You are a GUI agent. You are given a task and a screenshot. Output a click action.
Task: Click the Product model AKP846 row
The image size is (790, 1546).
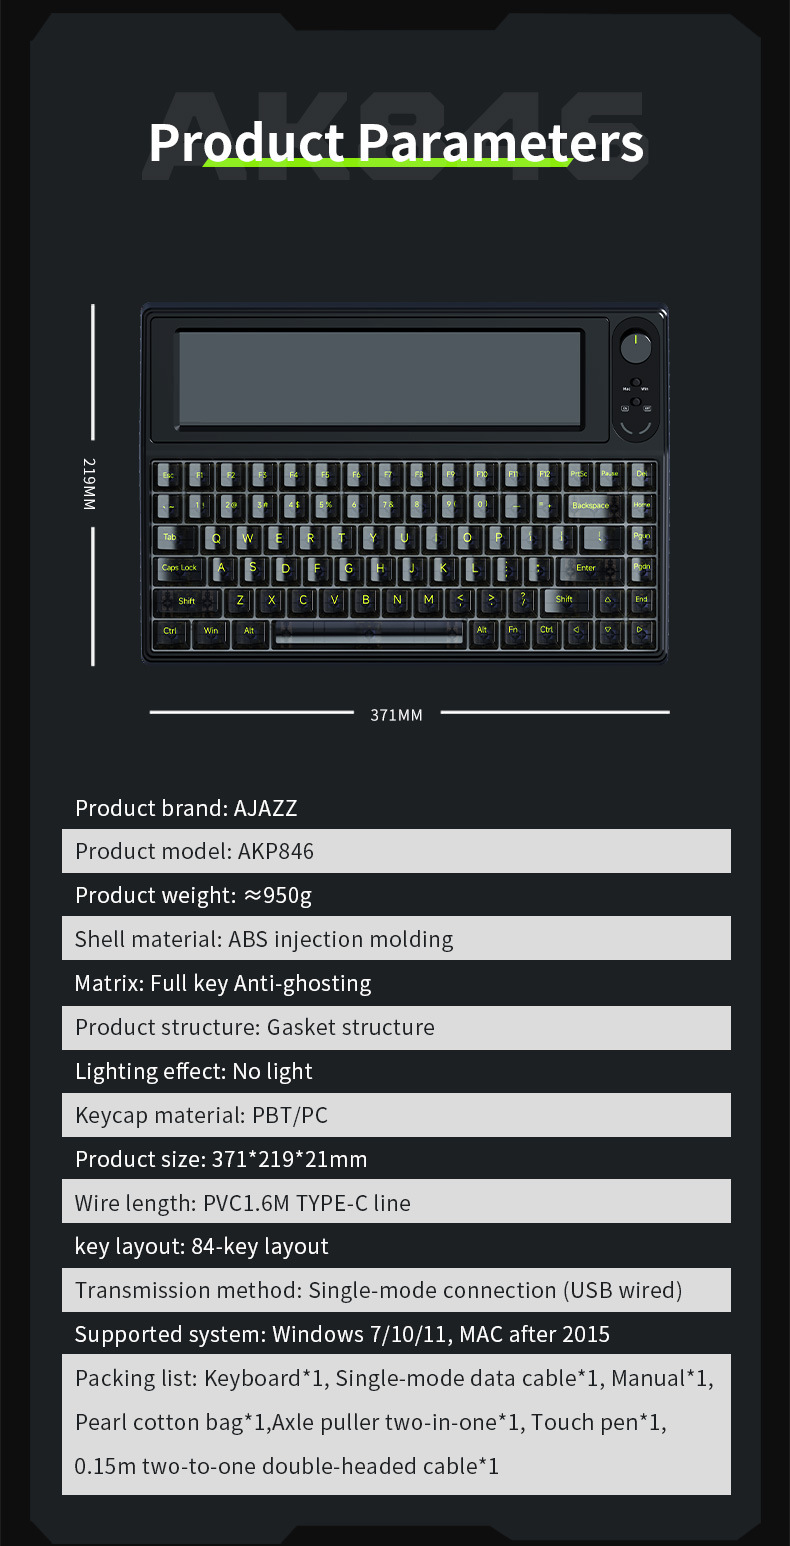(396, 851)
